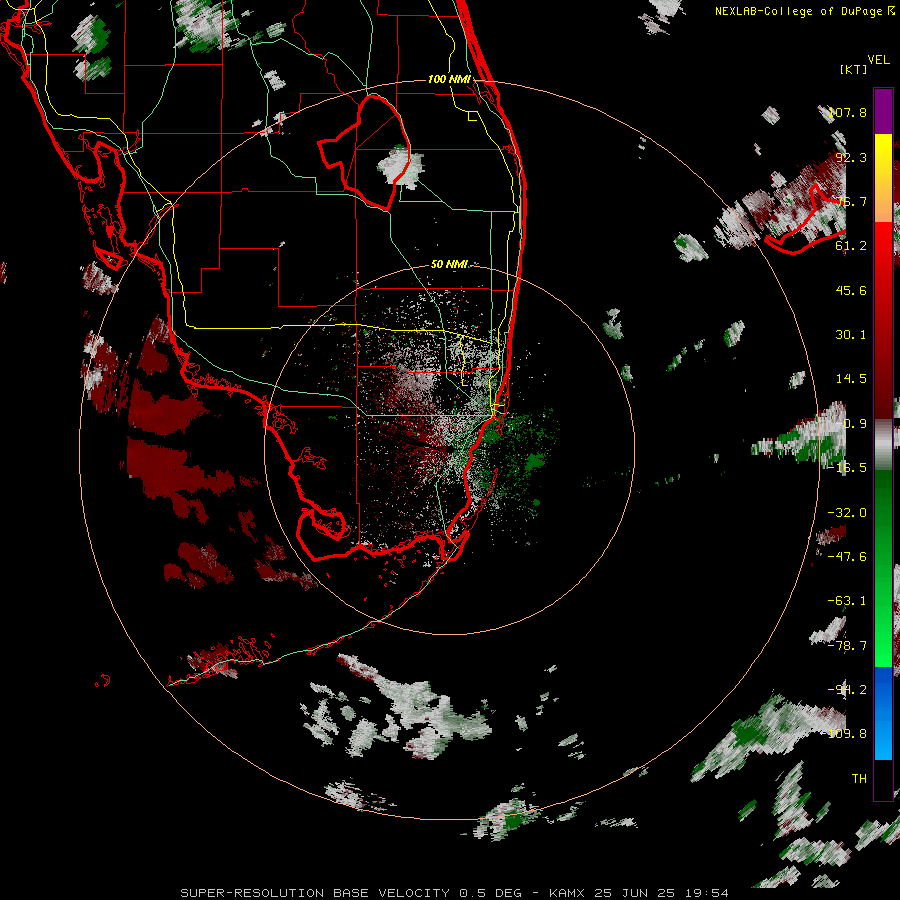
Task: Select the 61.2 knot scale value
Action: tap(851, 246)
